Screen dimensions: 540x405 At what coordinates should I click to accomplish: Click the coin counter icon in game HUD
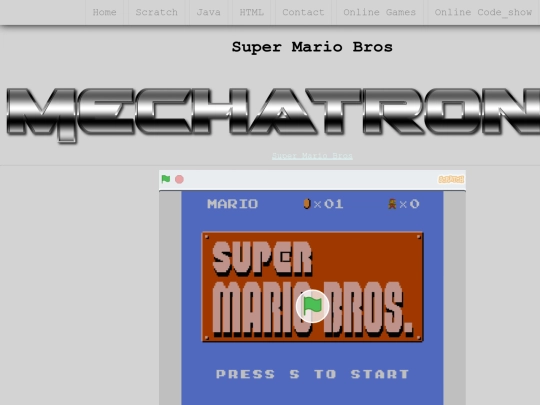click(x=307, y=204)
